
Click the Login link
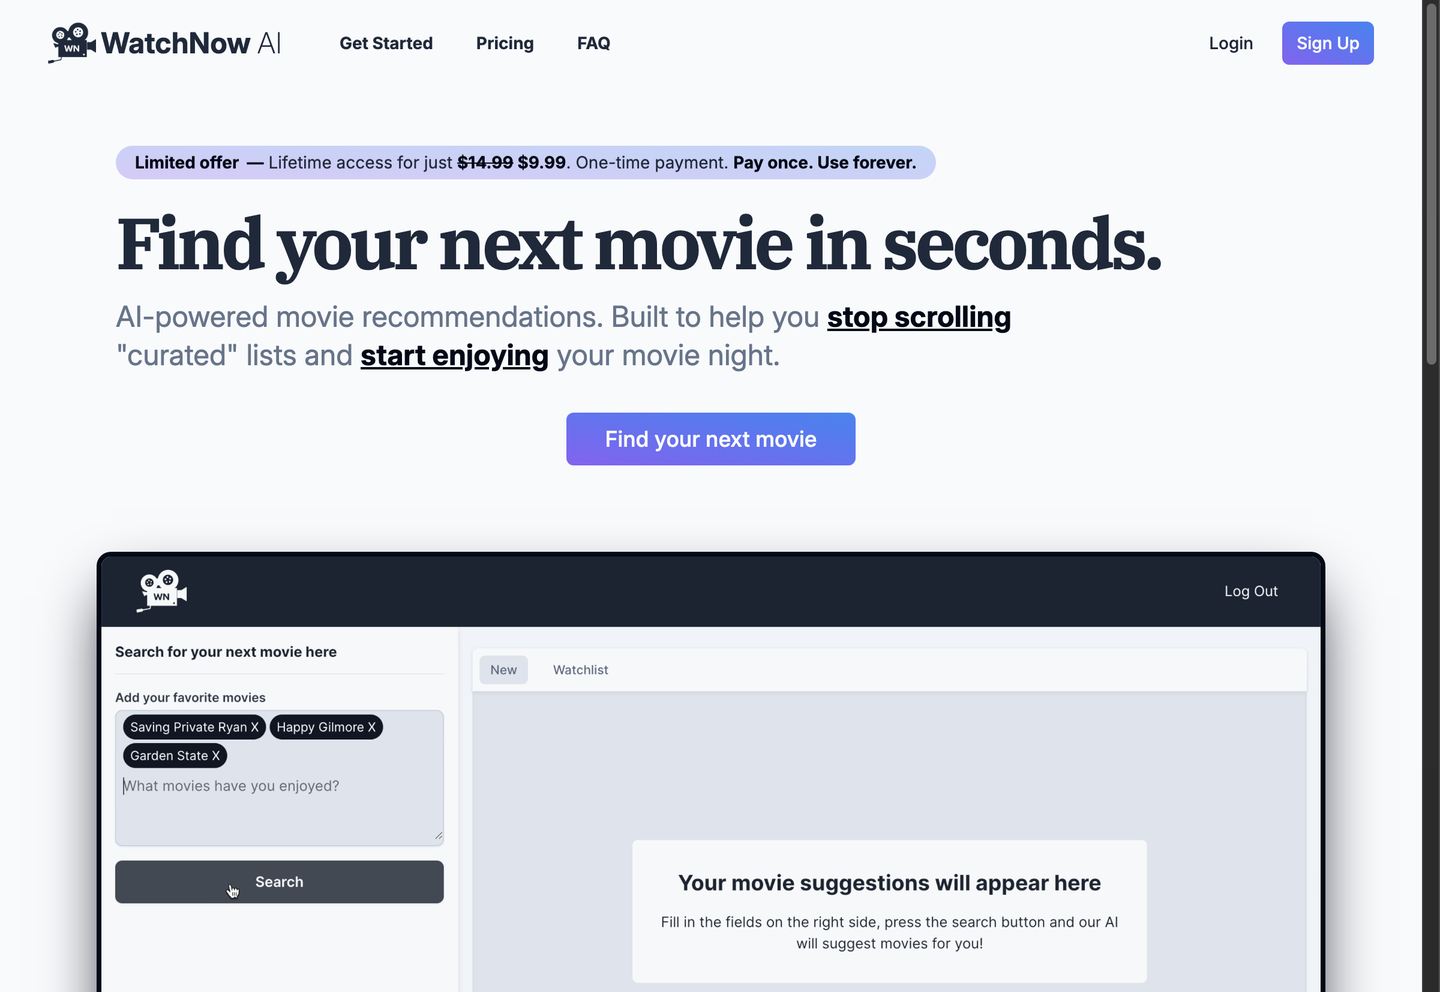pos(1231,43)
